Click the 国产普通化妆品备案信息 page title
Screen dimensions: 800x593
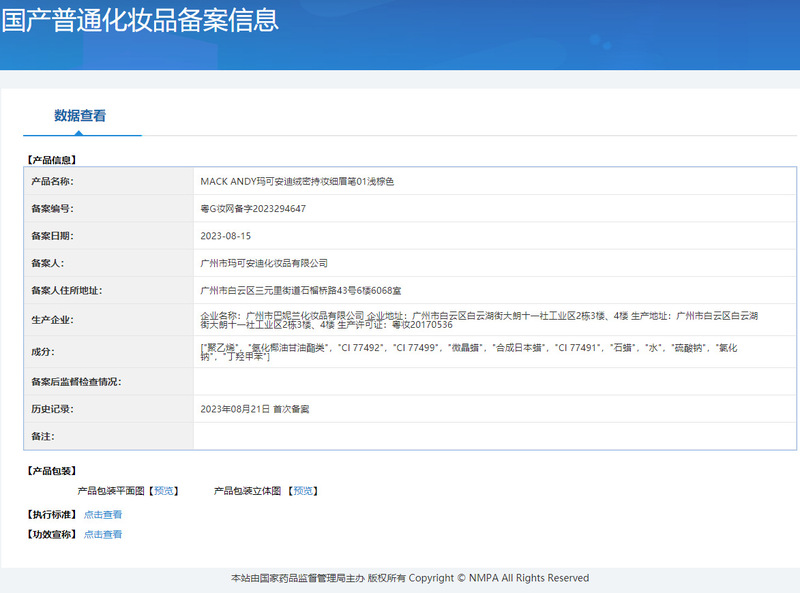[140, 20]
